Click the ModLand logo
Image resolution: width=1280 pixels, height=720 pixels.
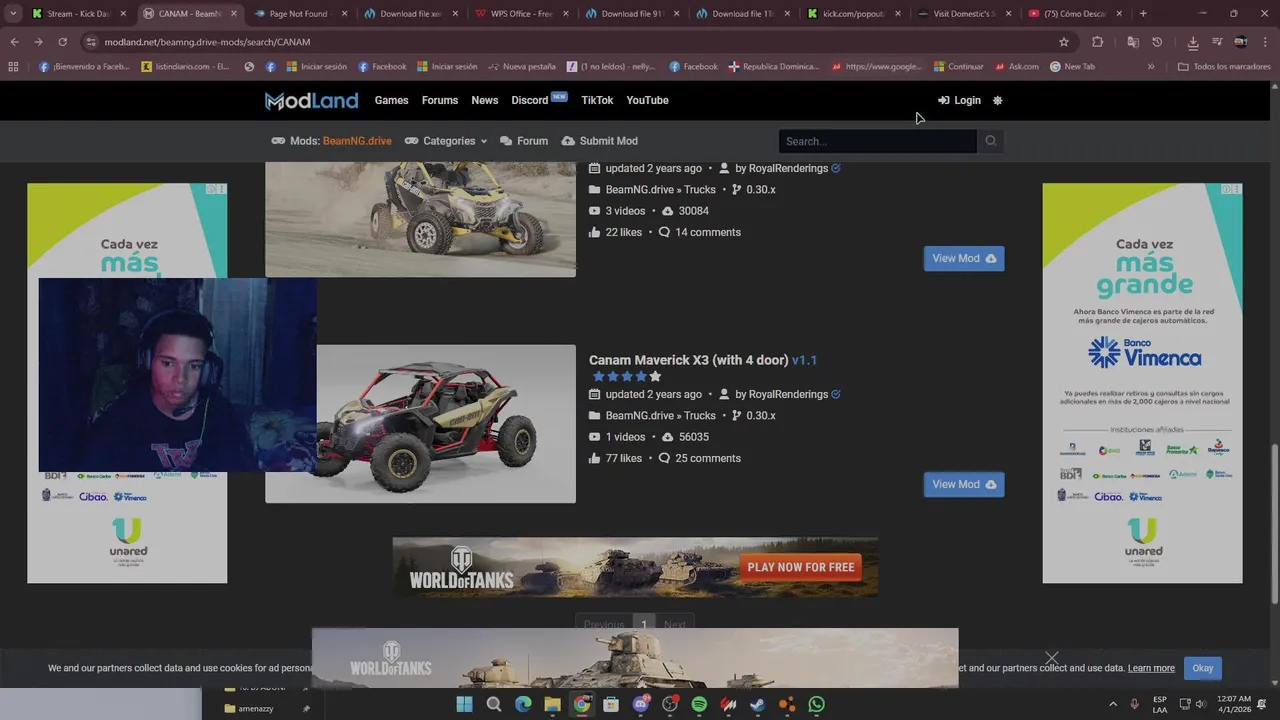tap(311, 100)
